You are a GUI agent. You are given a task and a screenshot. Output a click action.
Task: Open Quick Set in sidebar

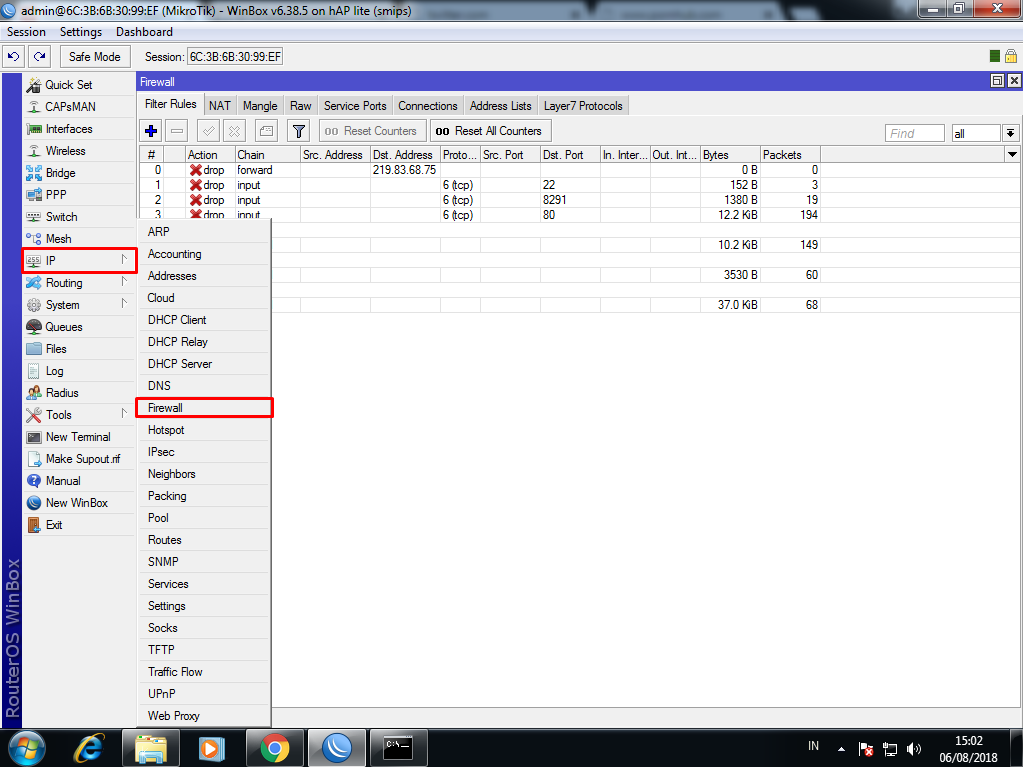[x=80, y=85]
